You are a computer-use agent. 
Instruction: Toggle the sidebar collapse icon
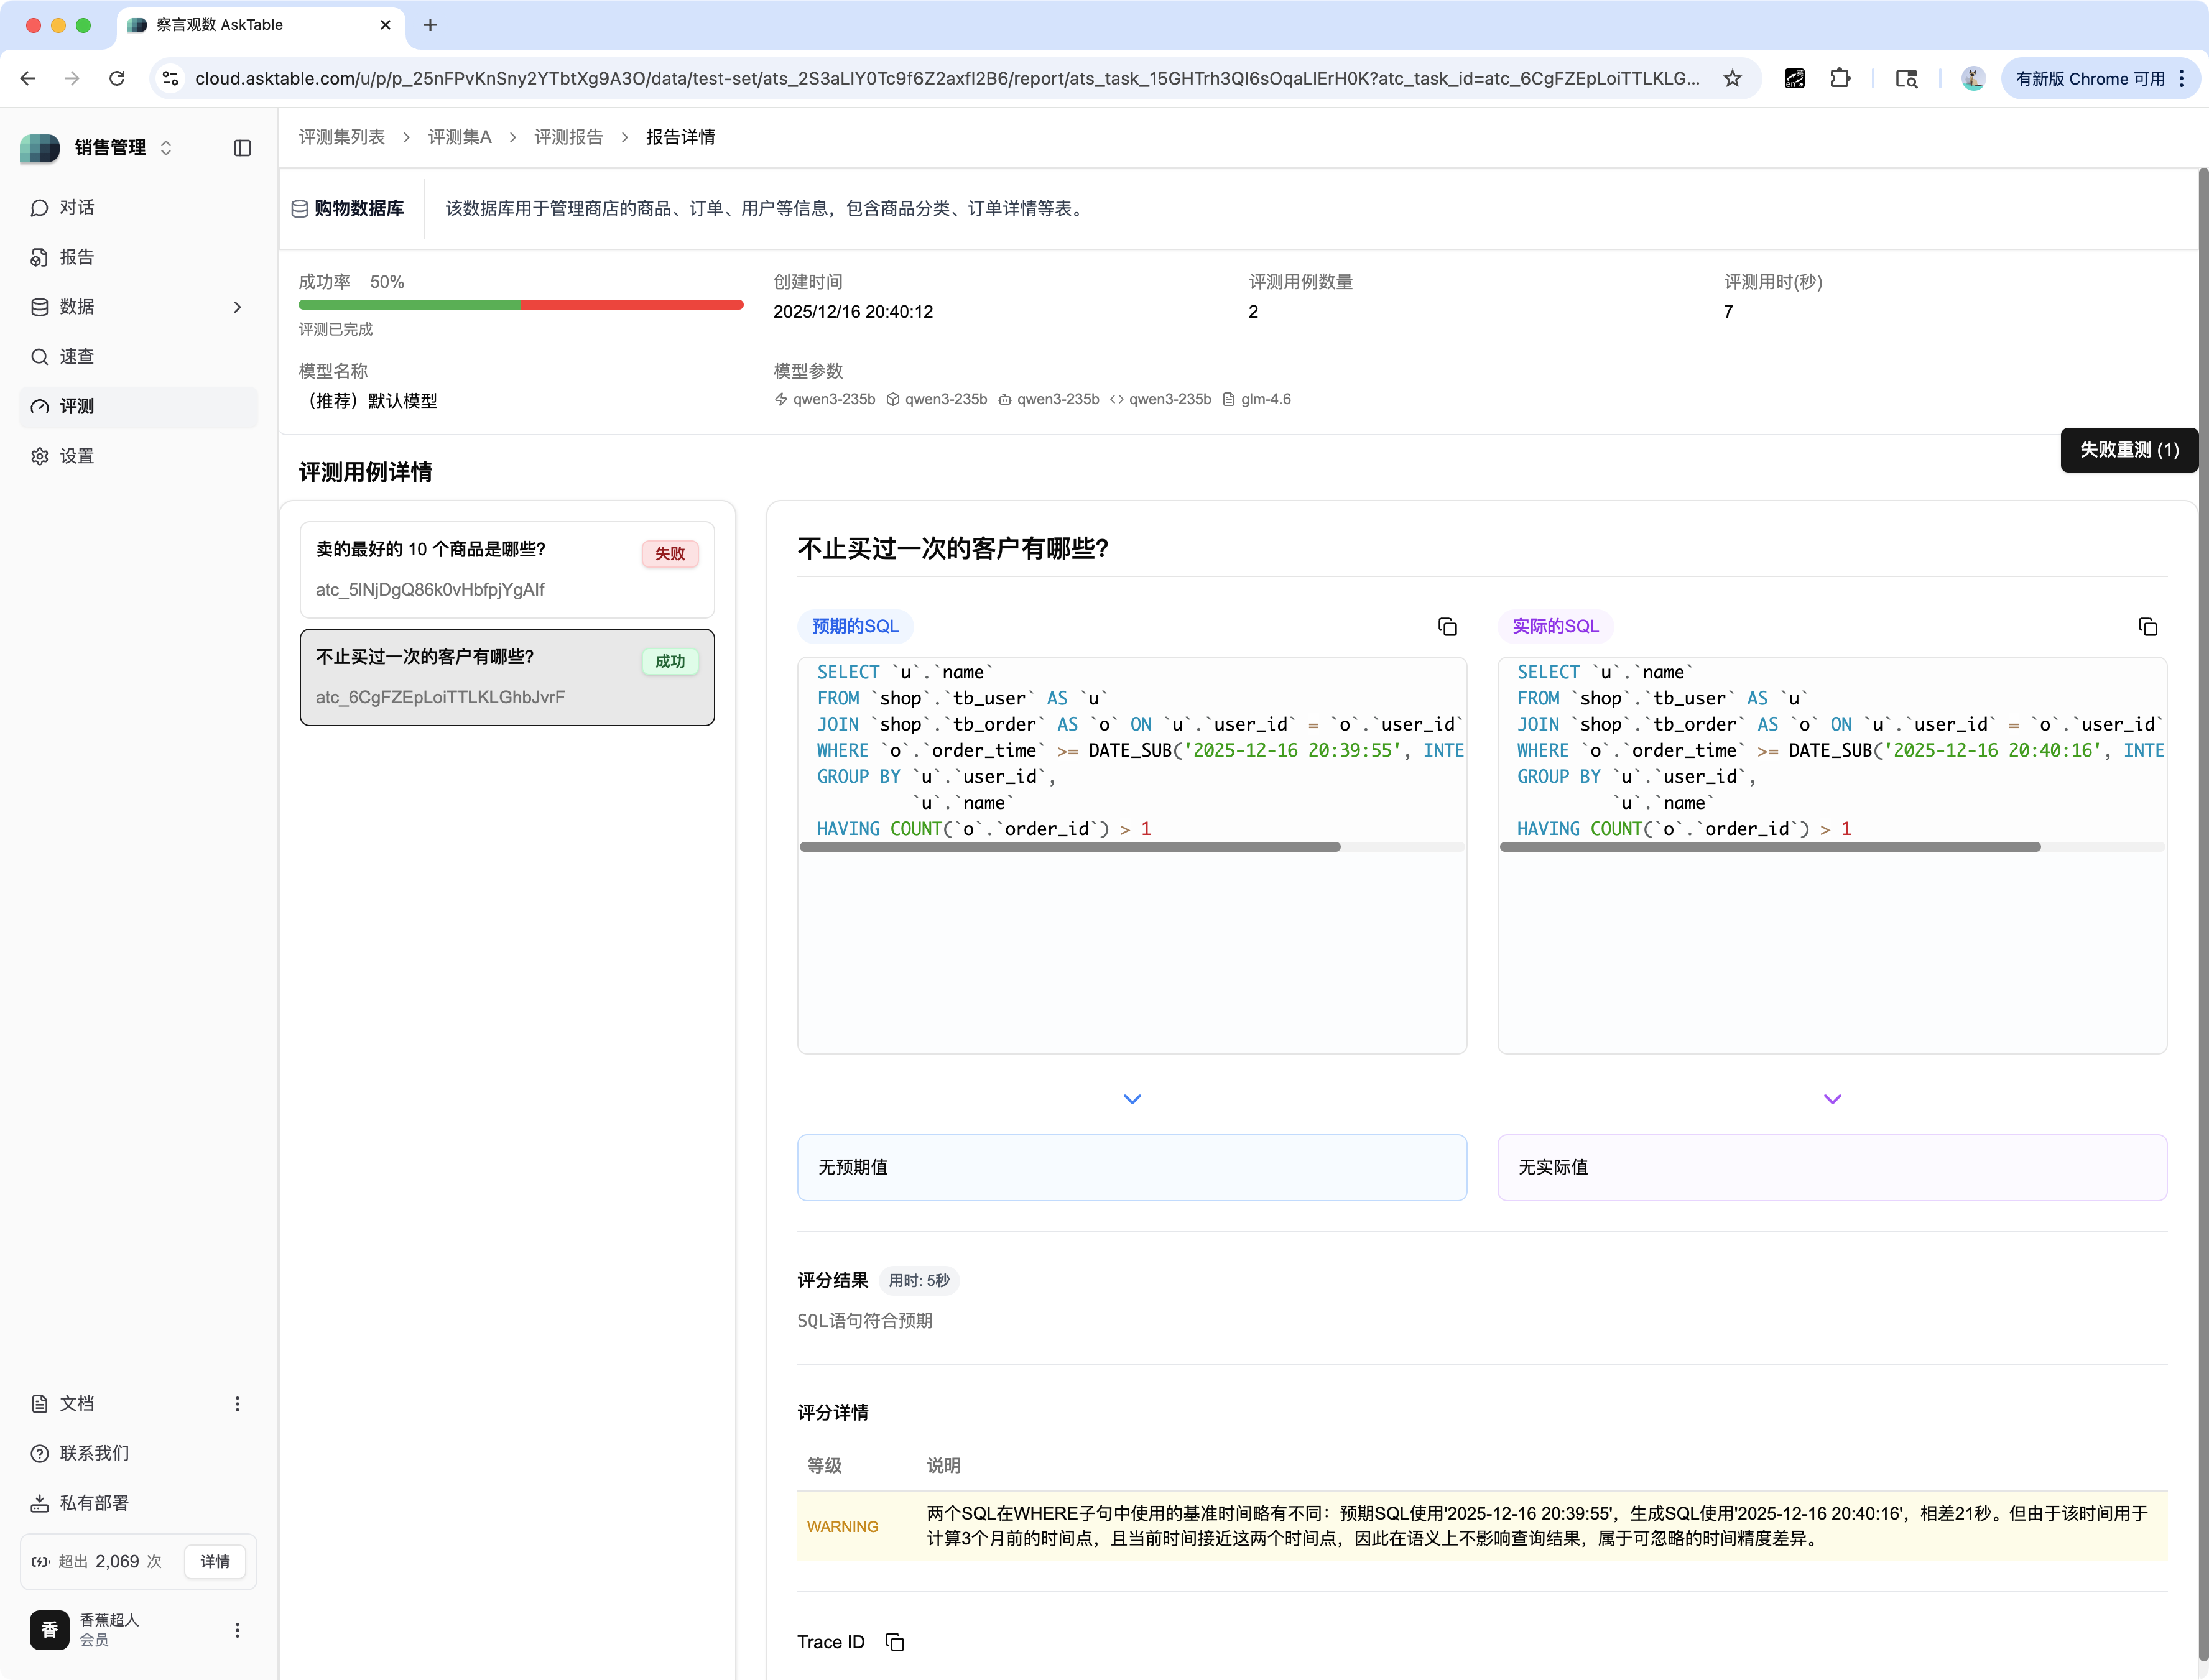242,148
